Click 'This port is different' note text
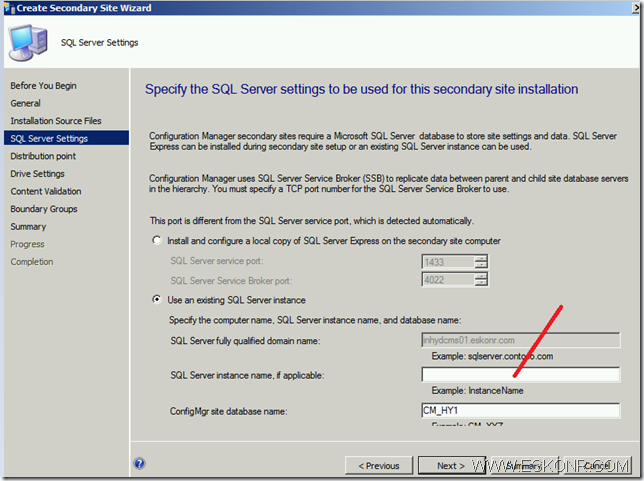 [x=312, y=221]
